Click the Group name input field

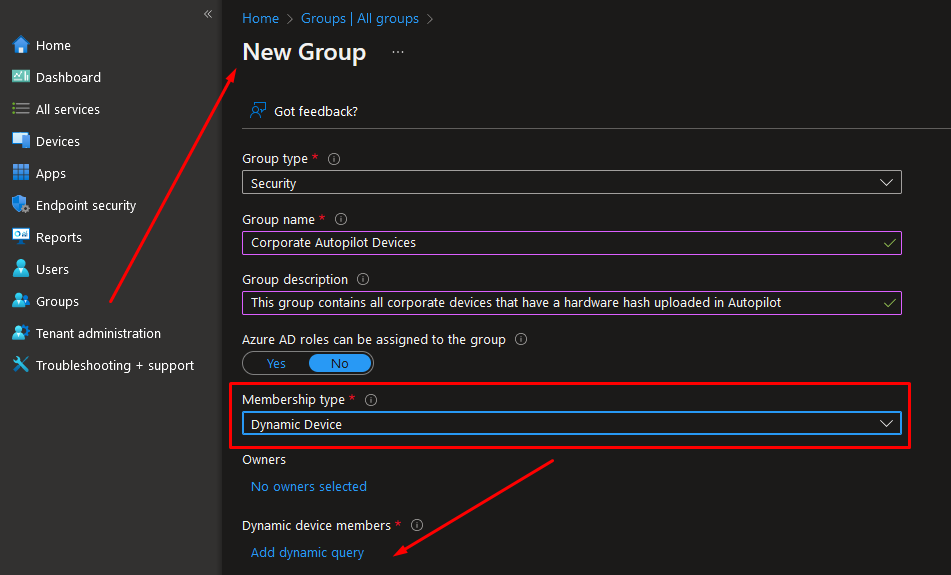click(571, 243)
